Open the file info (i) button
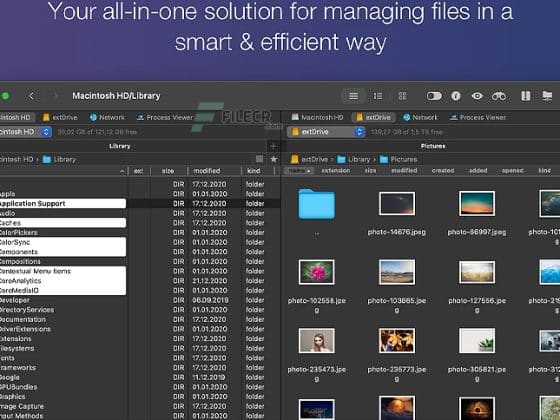Screen dimensions: 560x420 [455, 96]
